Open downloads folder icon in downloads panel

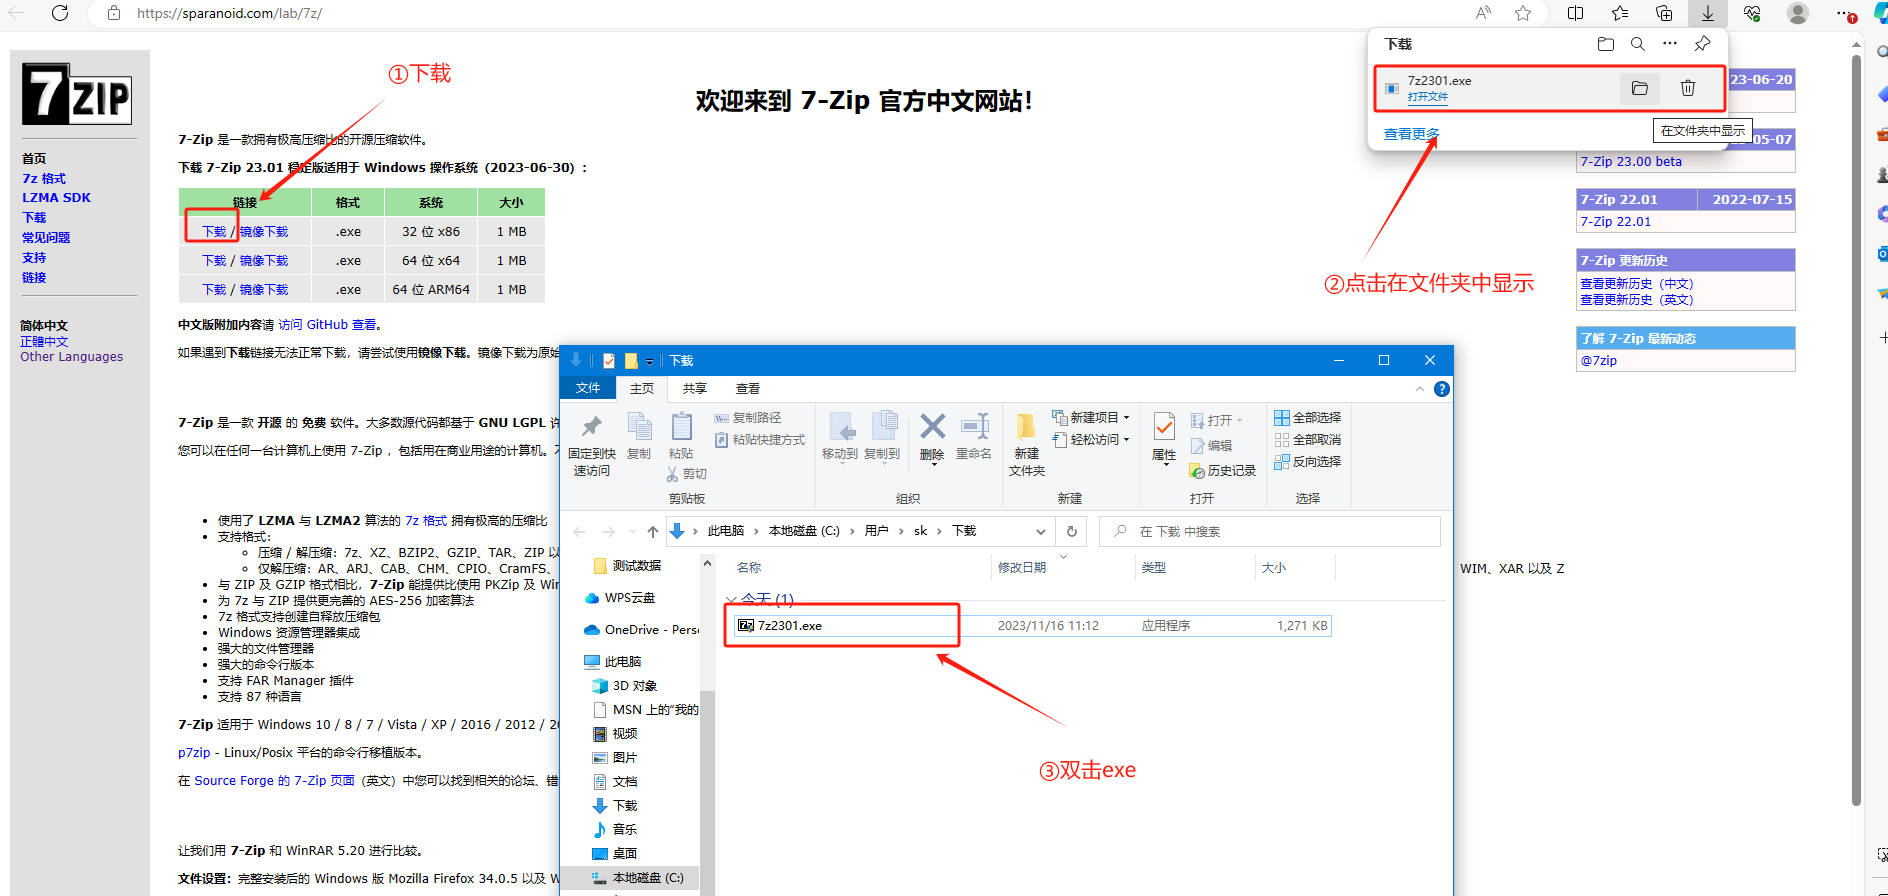(x=1606, y=44)
